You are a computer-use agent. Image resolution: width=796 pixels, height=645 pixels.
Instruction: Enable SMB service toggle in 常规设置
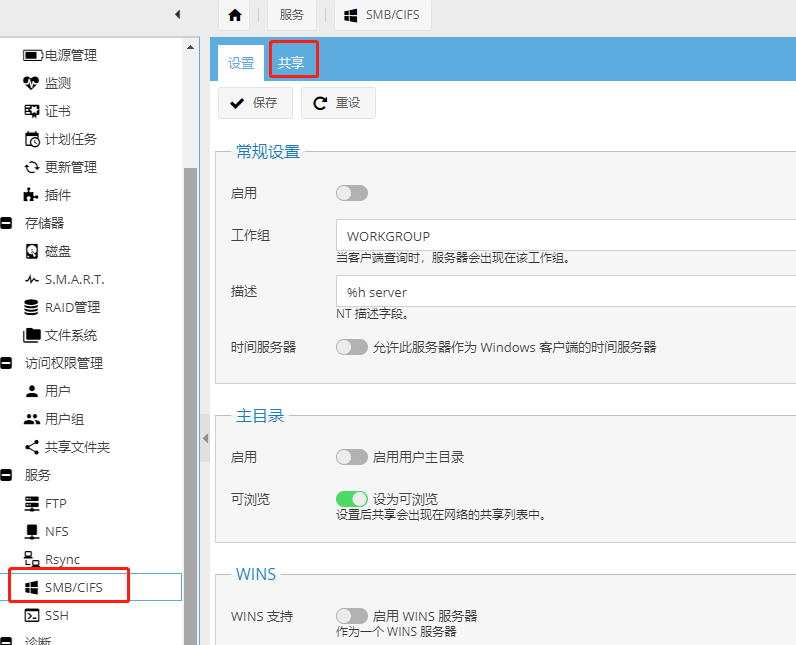pos(352,193)
